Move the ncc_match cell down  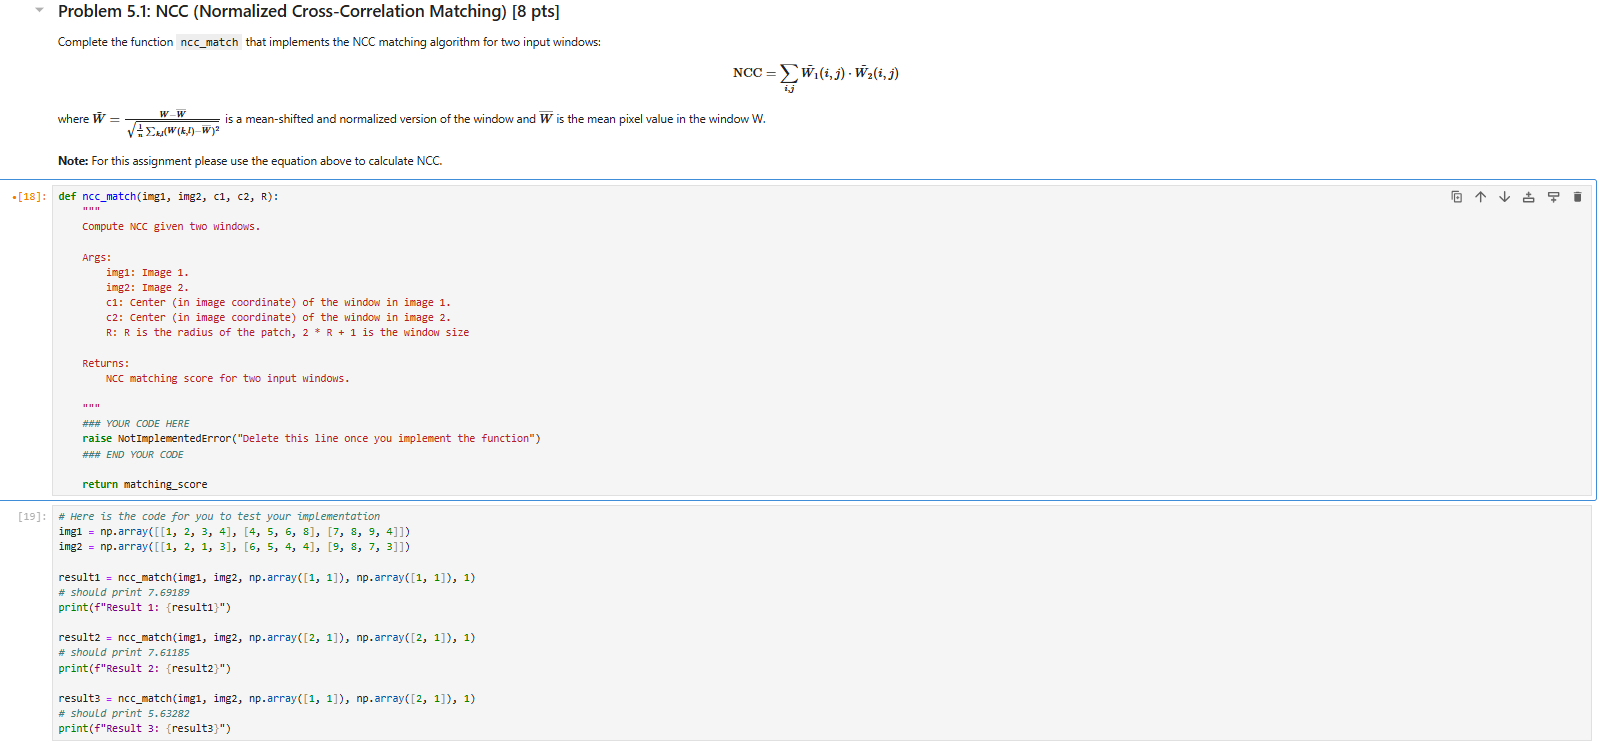1504,197
